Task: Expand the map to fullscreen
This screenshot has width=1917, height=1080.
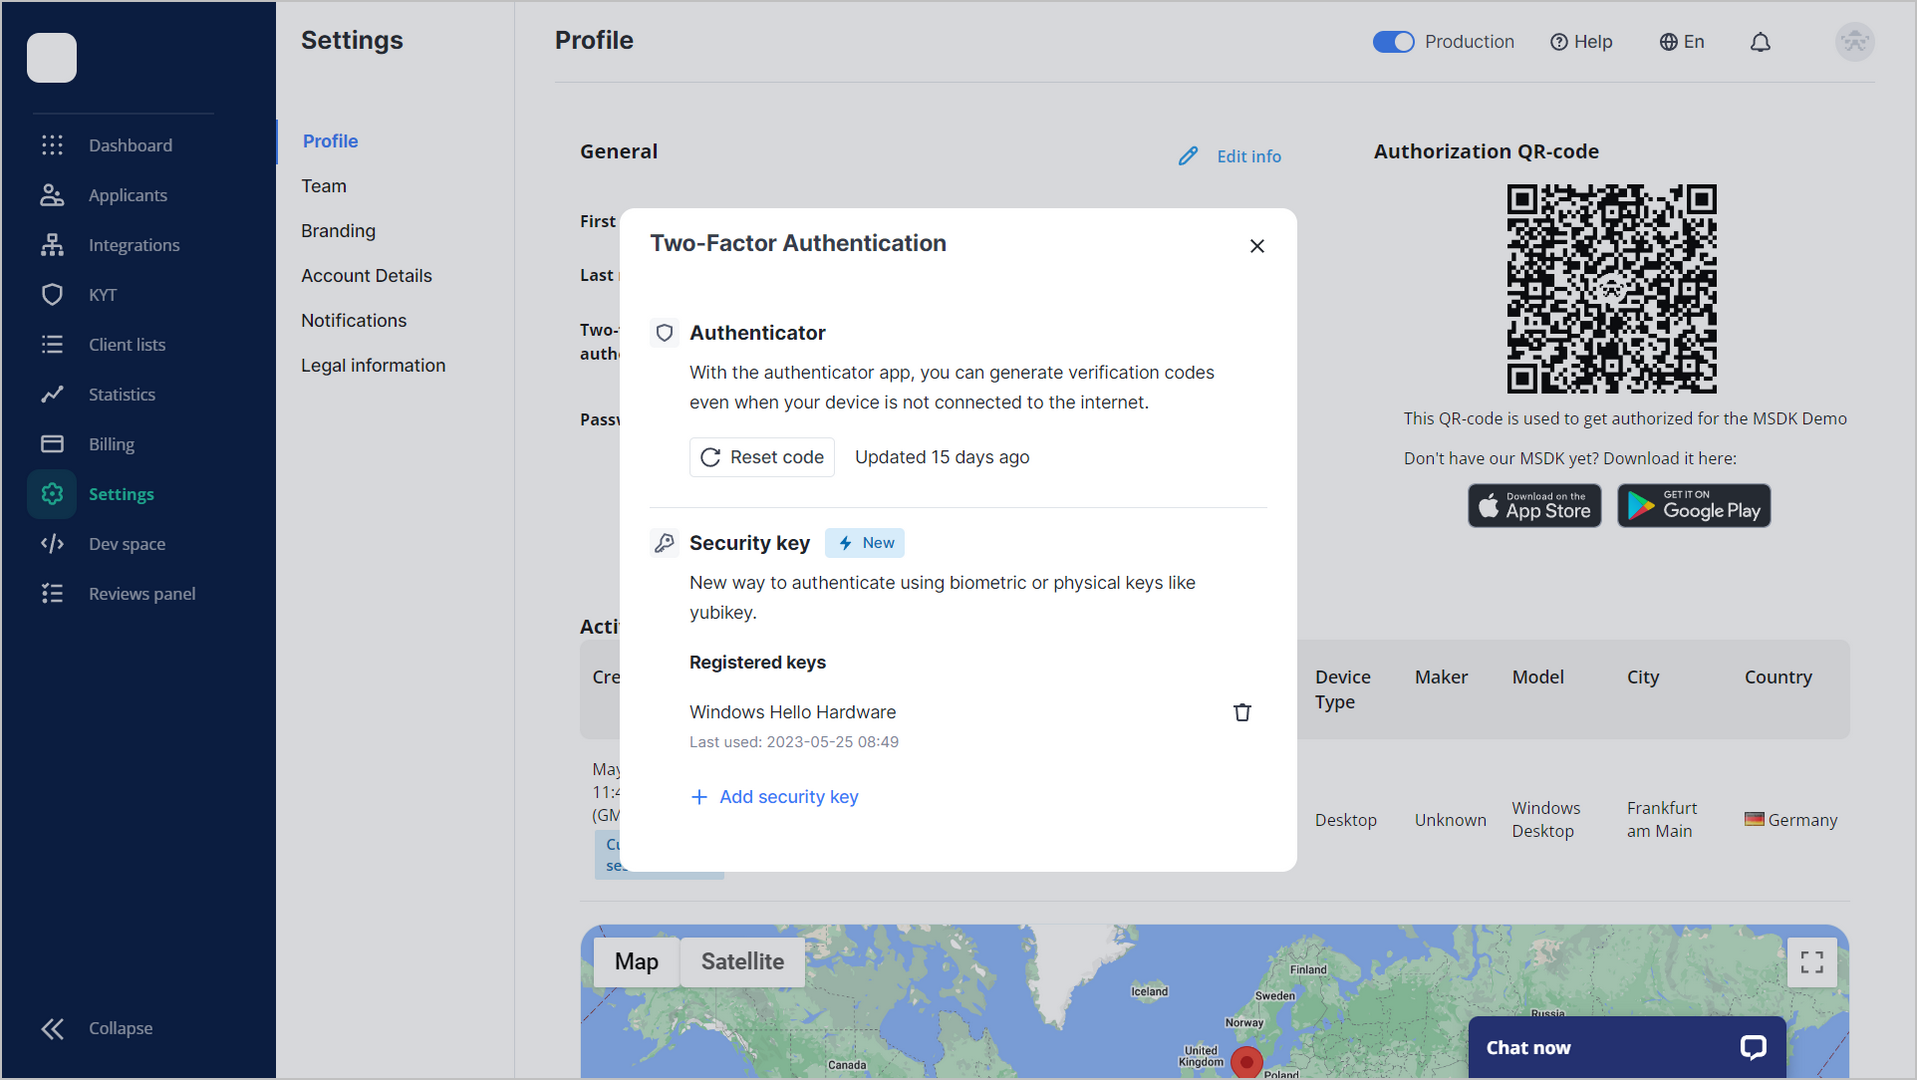Action: 1811,961
